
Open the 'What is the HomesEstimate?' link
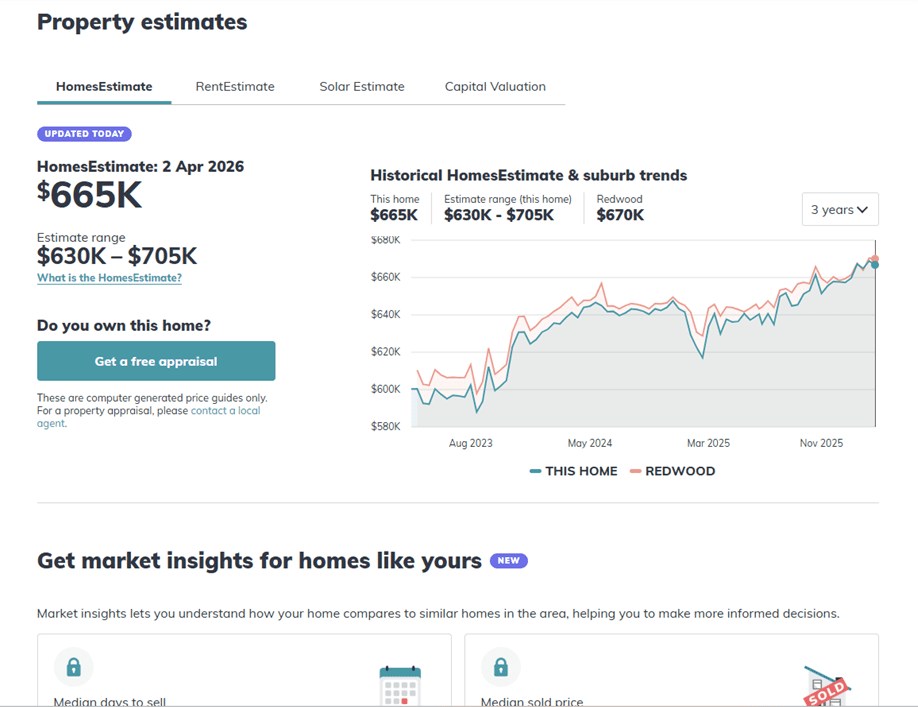click(x=109, y=278)
